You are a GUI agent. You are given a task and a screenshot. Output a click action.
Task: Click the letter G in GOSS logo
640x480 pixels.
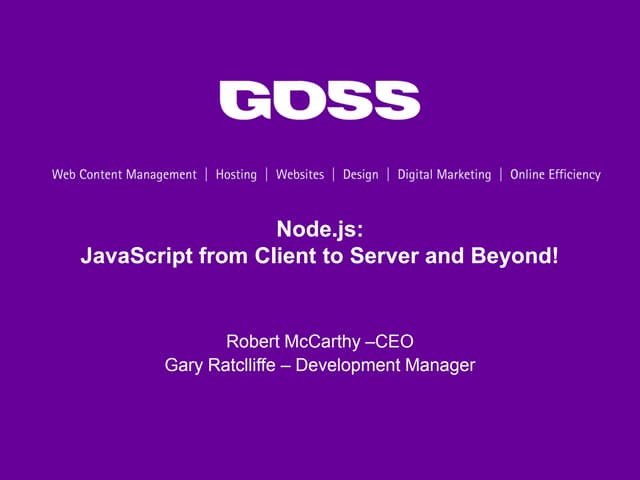click(x=245, y=100)
